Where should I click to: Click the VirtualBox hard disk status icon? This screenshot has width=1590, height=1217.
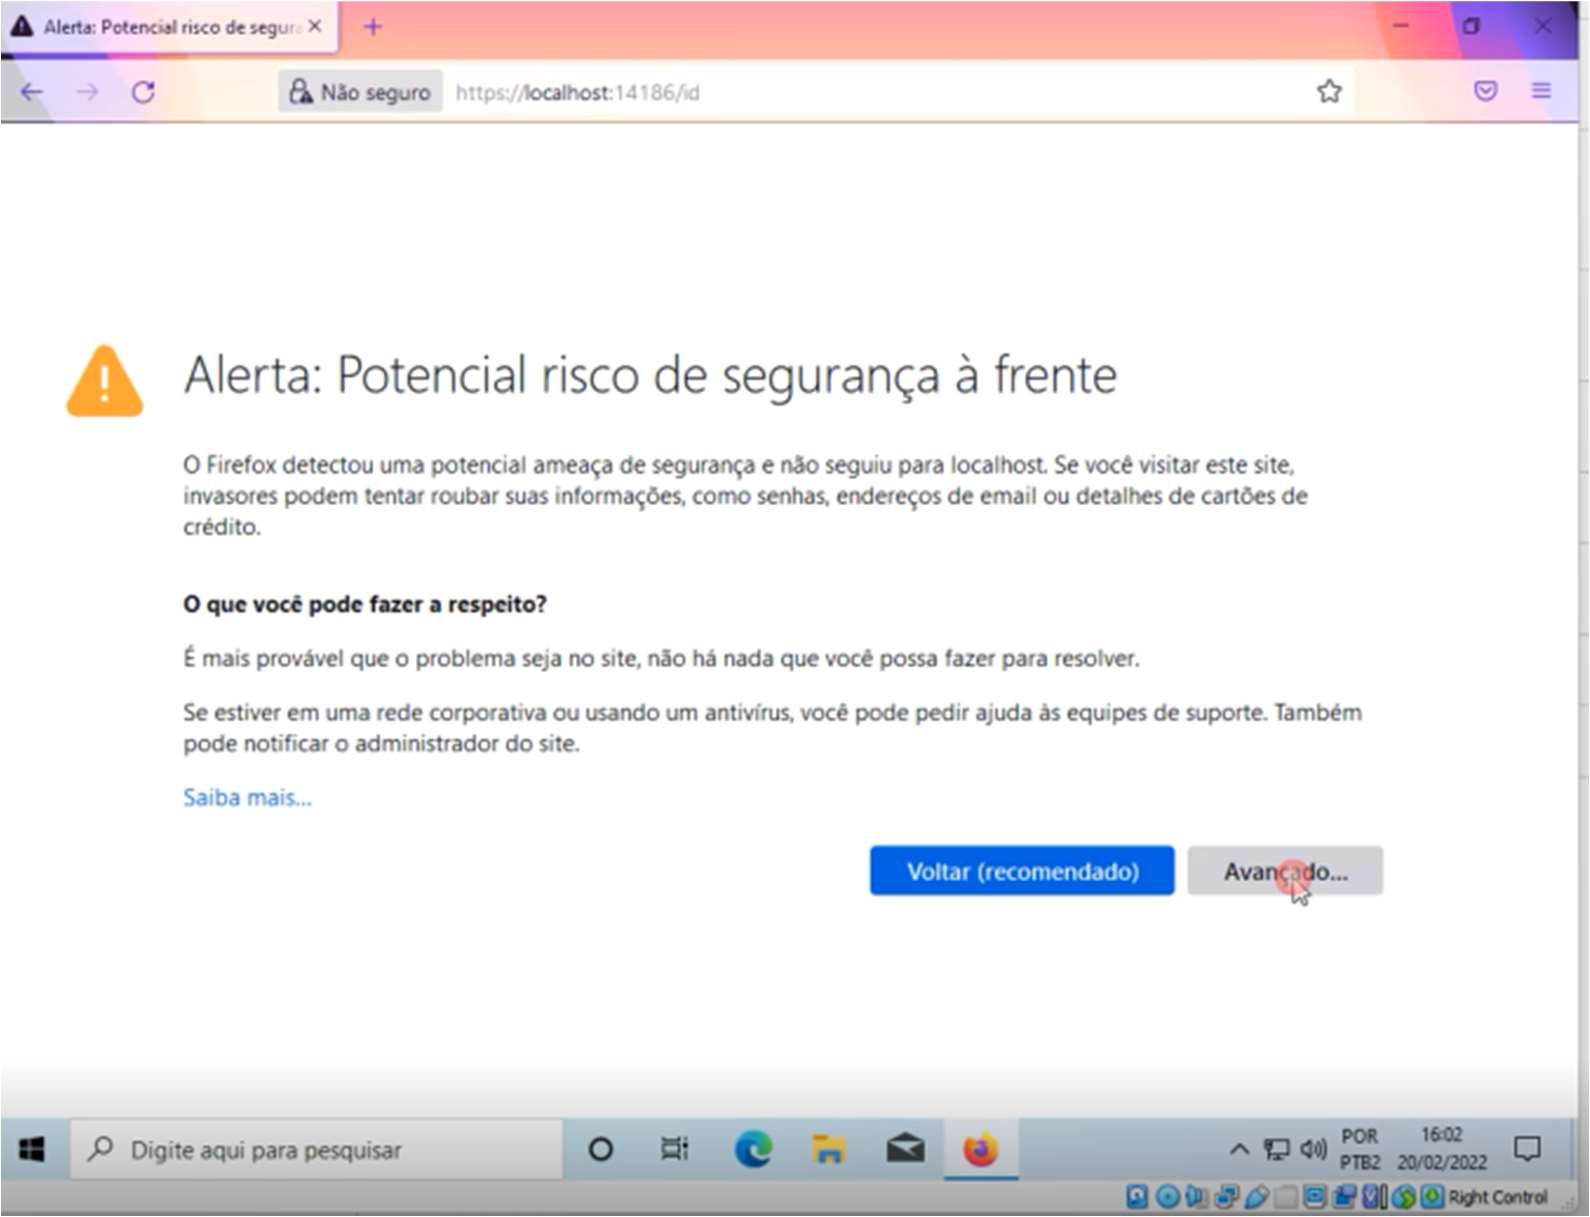(1137, 1197)
